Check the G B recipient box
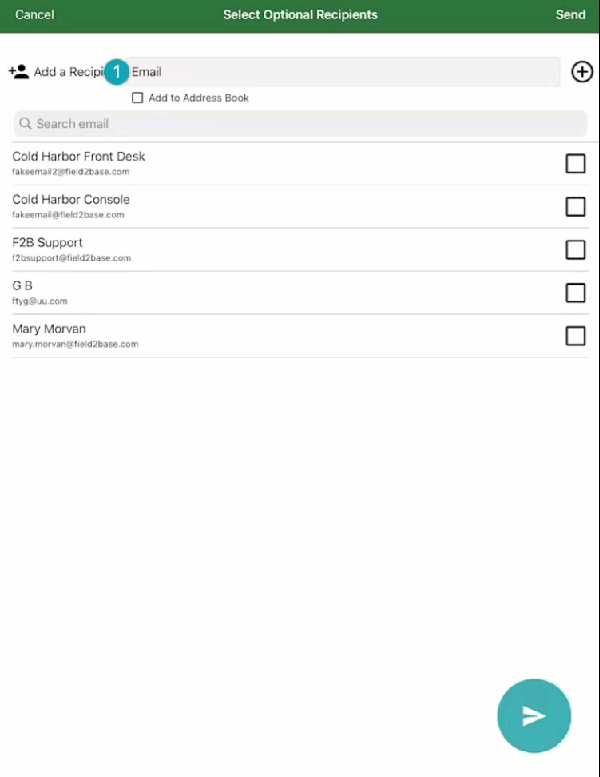The image size is (600, 777). pyautogui.click(x=575, y=293)
